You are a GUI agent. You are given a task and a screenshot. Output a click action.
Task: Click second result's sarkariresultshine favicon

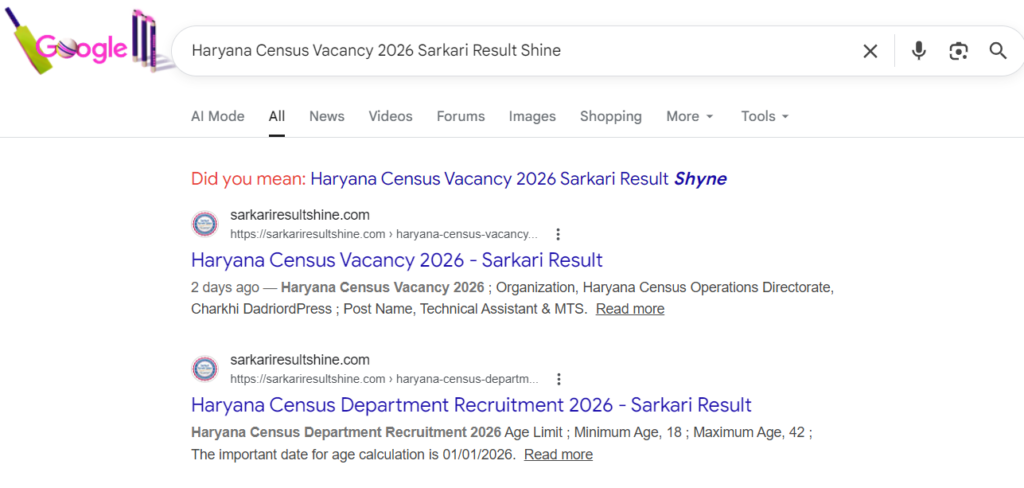point(205,369)
